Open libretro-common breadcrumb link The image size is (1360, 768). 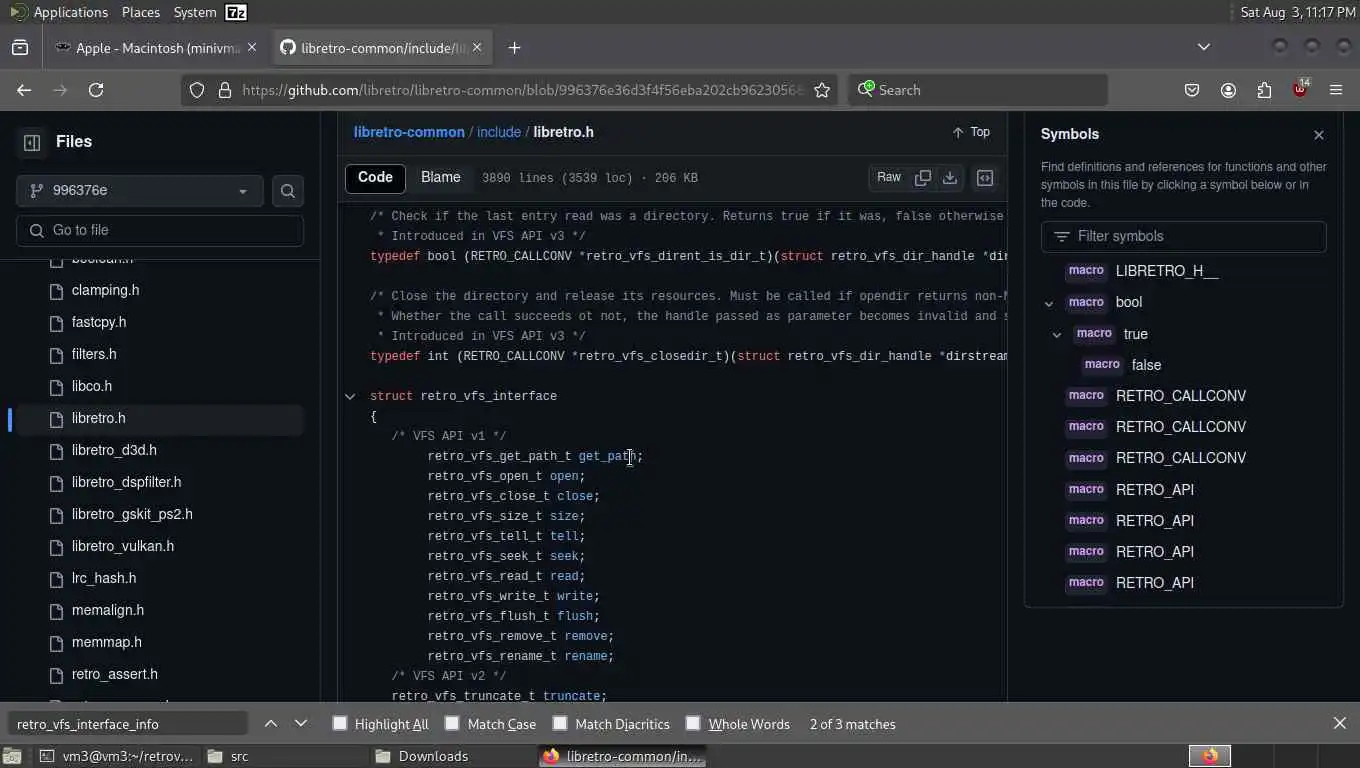(x=409, y=132)
